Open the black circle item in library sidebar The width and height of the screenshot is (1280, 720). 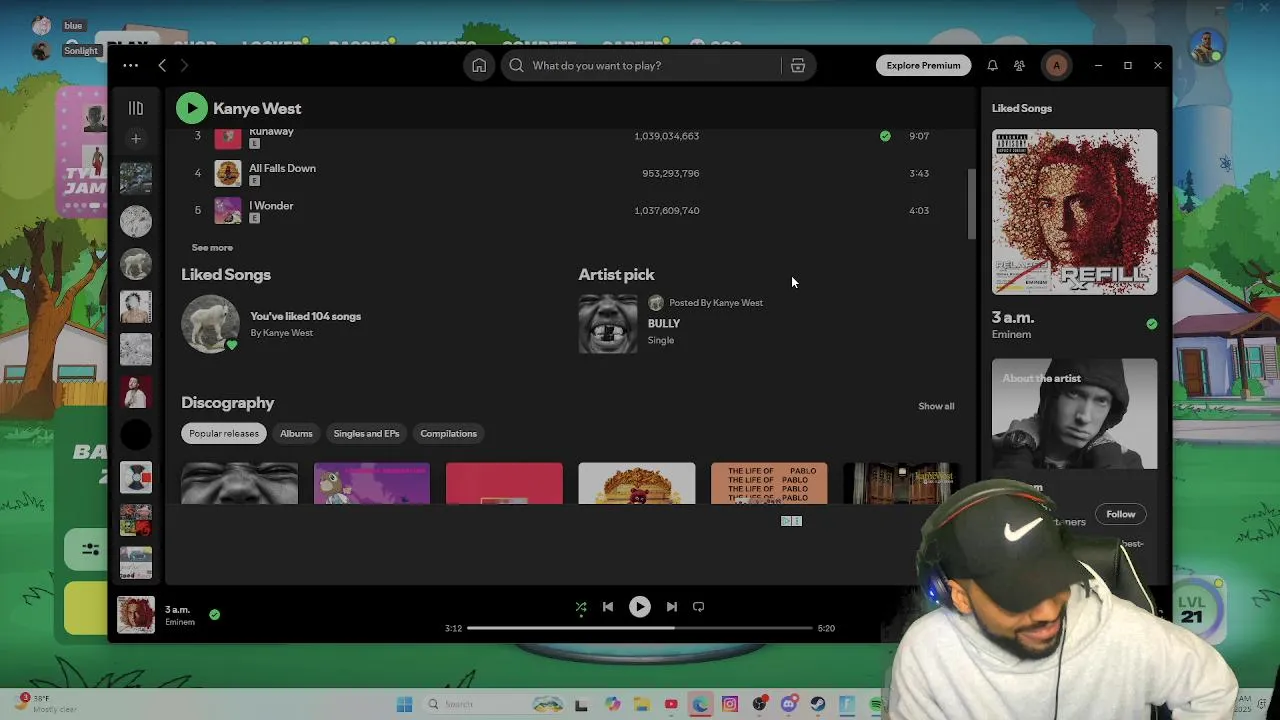tap(136, 435)
